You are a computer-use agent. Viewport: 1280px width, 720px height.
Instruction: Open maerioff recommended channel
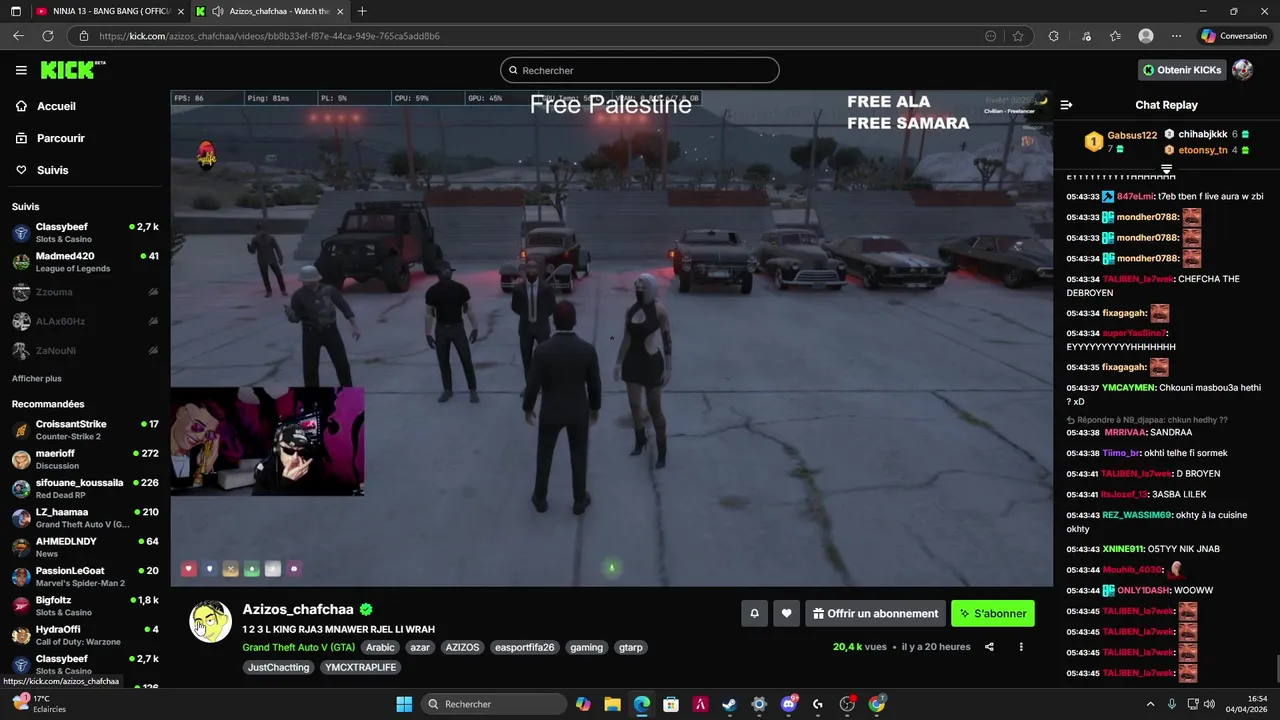pos(85,459)
